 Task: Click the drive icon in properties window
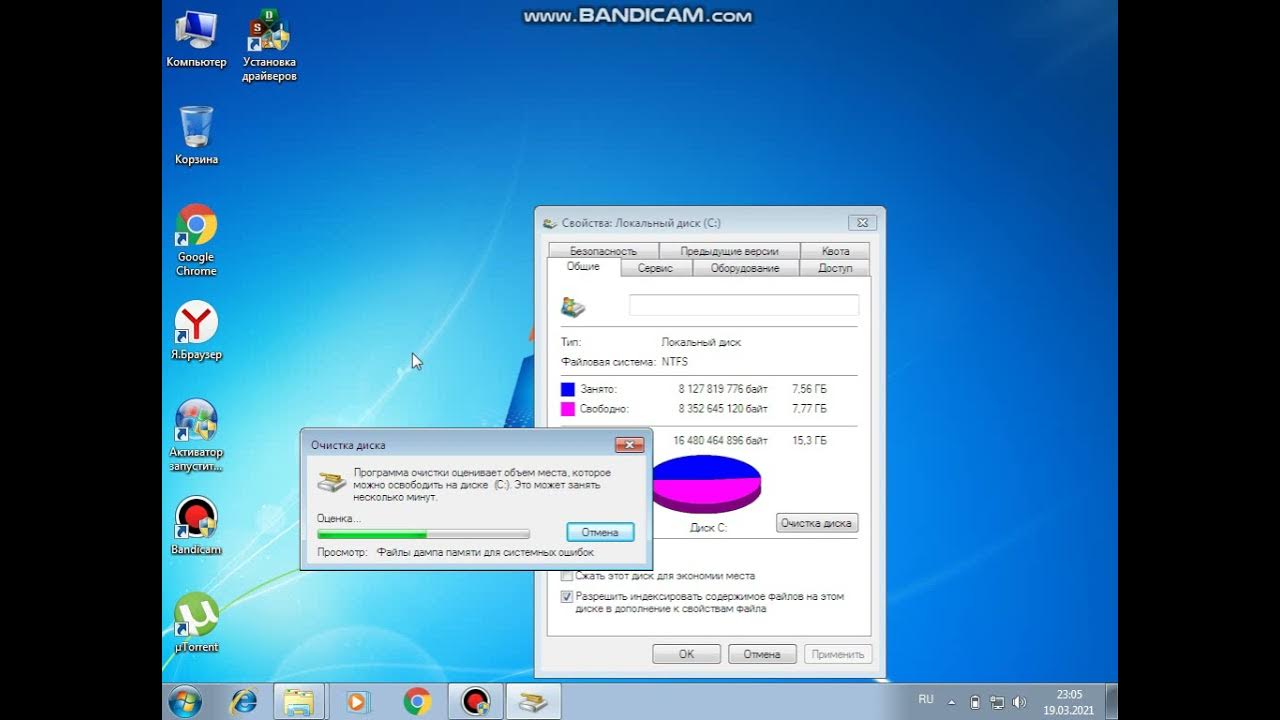[573, 307]
